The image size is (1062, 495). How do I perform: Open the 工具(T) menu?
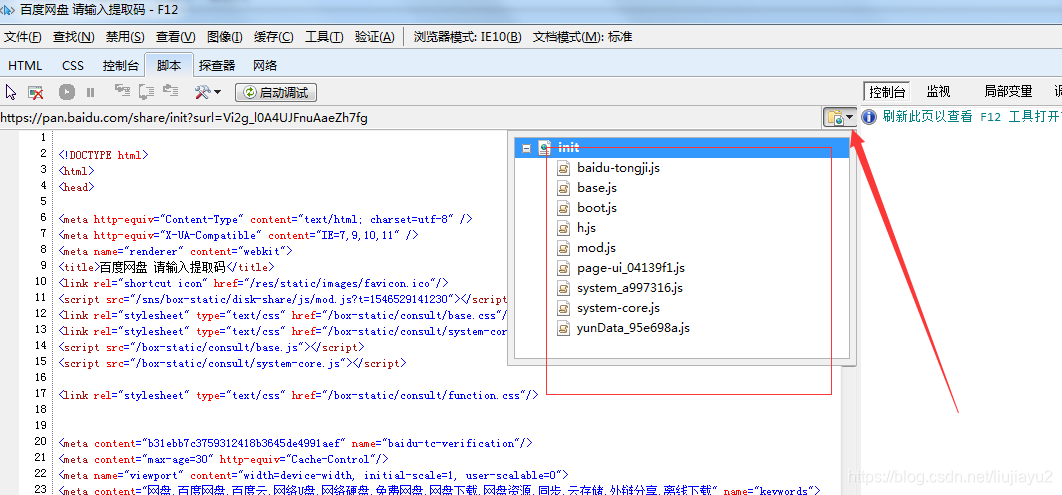324,37
